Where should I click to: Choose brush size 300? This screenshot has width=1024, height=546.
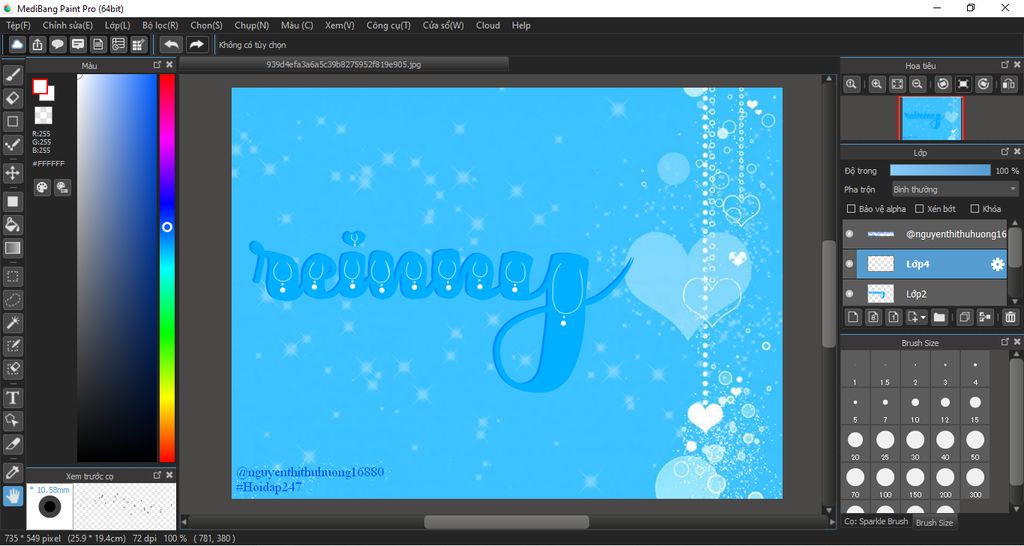coord(975,482)
